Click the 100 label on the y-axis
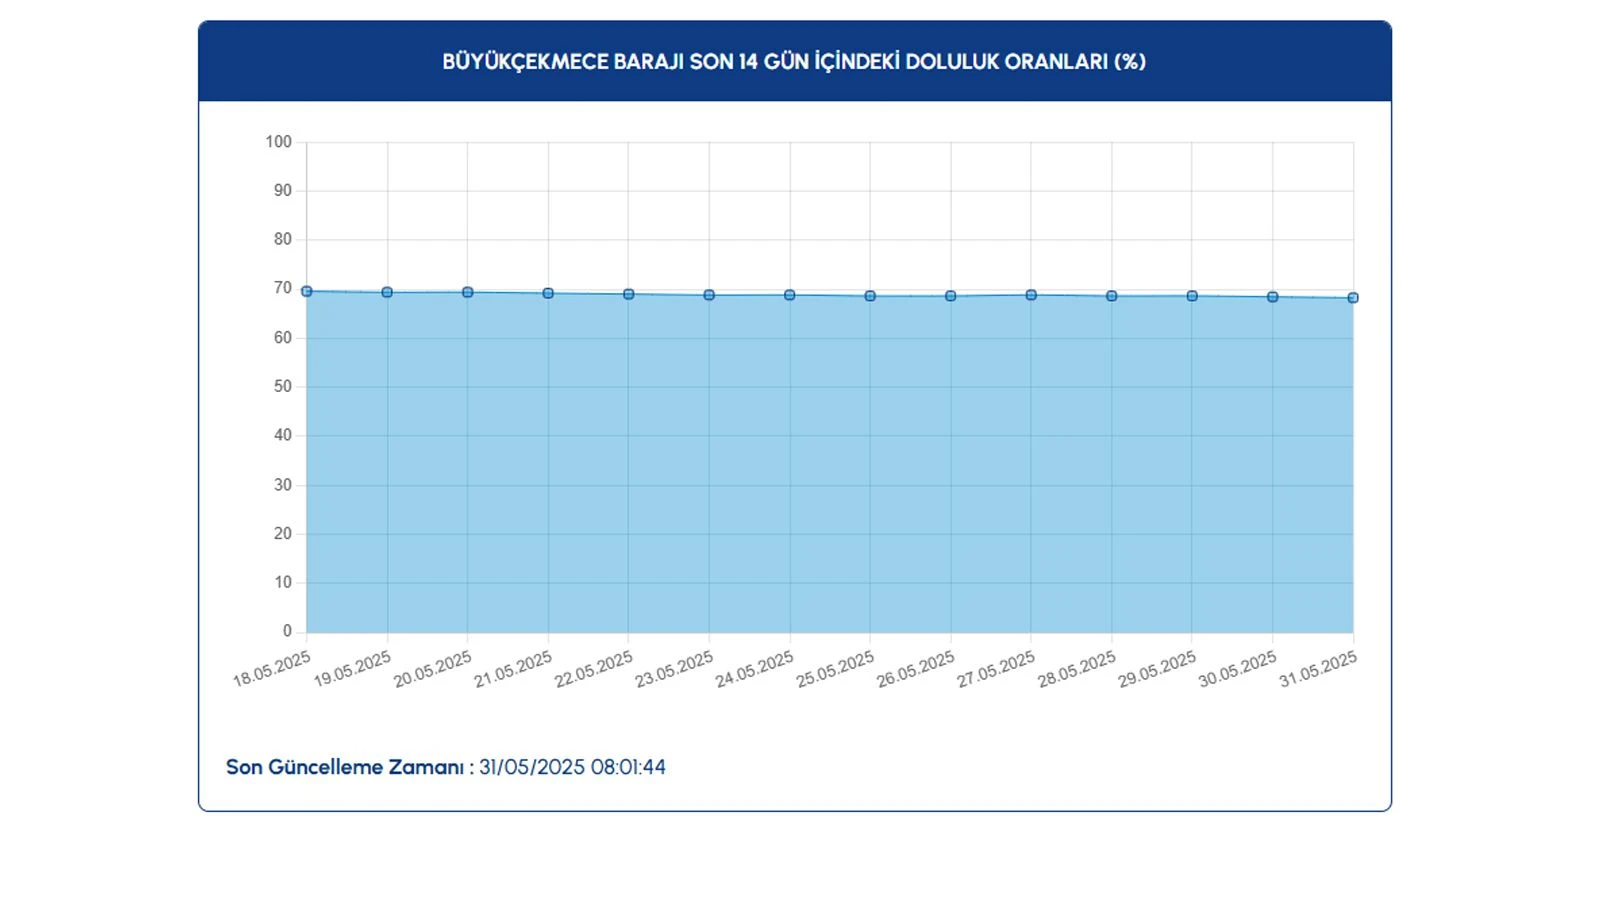The image size is (1600, 900). (278, 142)
